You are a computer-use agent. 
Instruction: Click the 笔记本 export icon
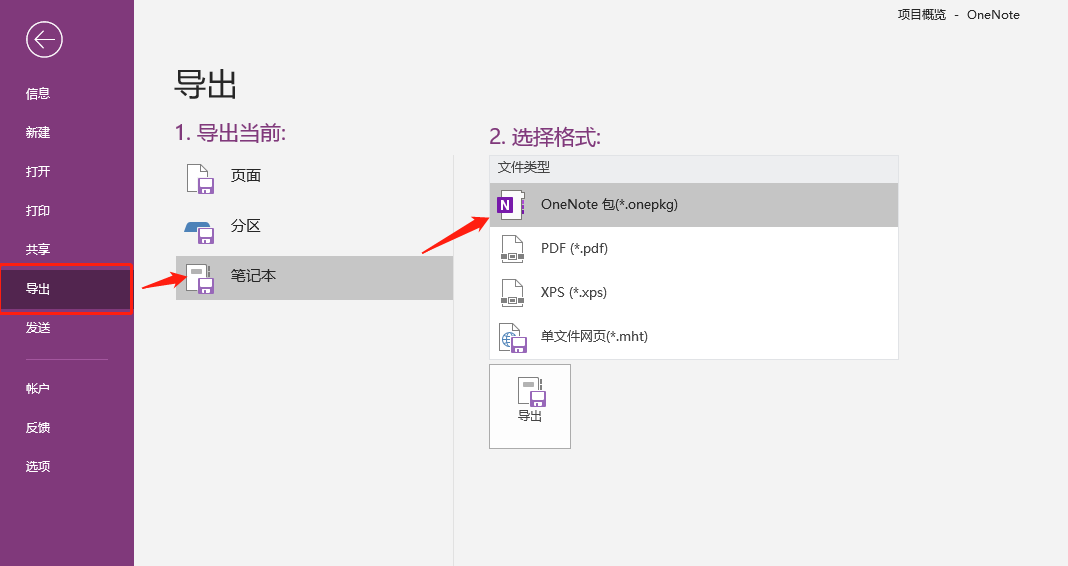[x=200, y=279]
